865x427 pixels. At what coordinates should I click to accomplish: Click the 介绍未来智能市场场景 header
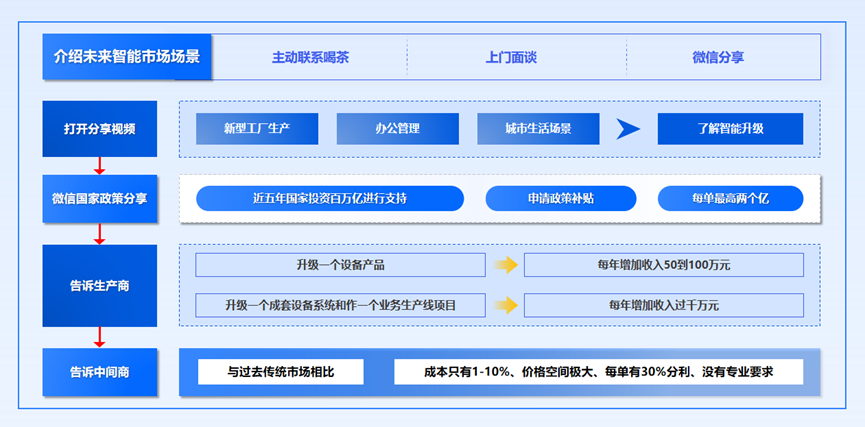point(127,56)
